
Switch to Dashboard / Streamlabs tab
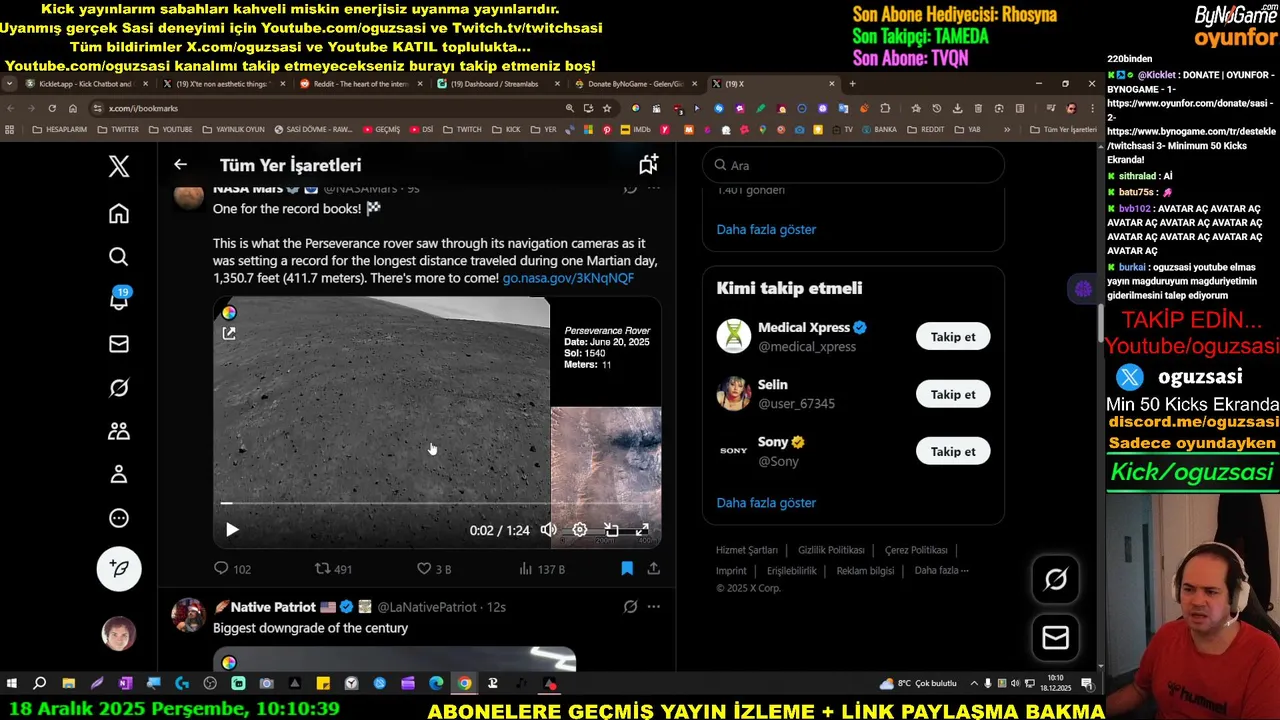(x=499, y=84)
